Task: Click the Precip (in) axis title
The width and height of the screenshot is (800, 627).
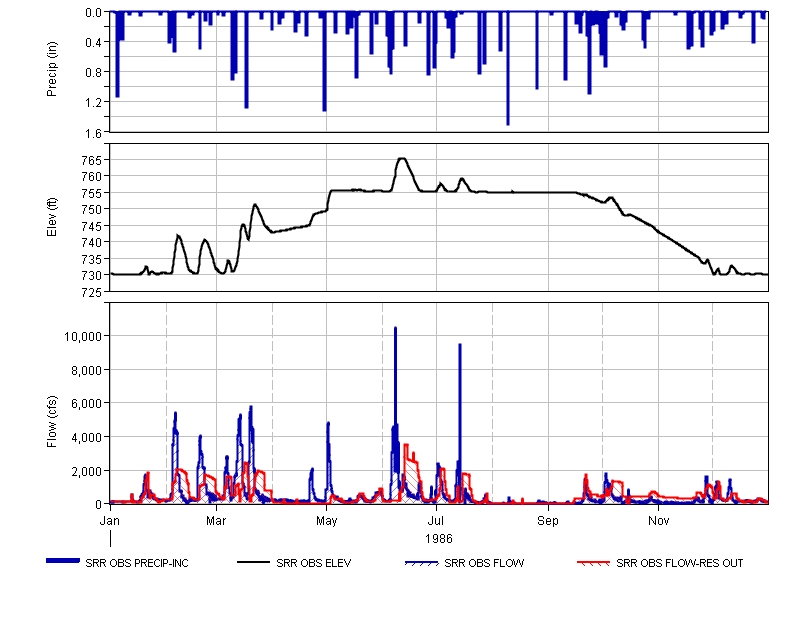Action: coord(52,69)
